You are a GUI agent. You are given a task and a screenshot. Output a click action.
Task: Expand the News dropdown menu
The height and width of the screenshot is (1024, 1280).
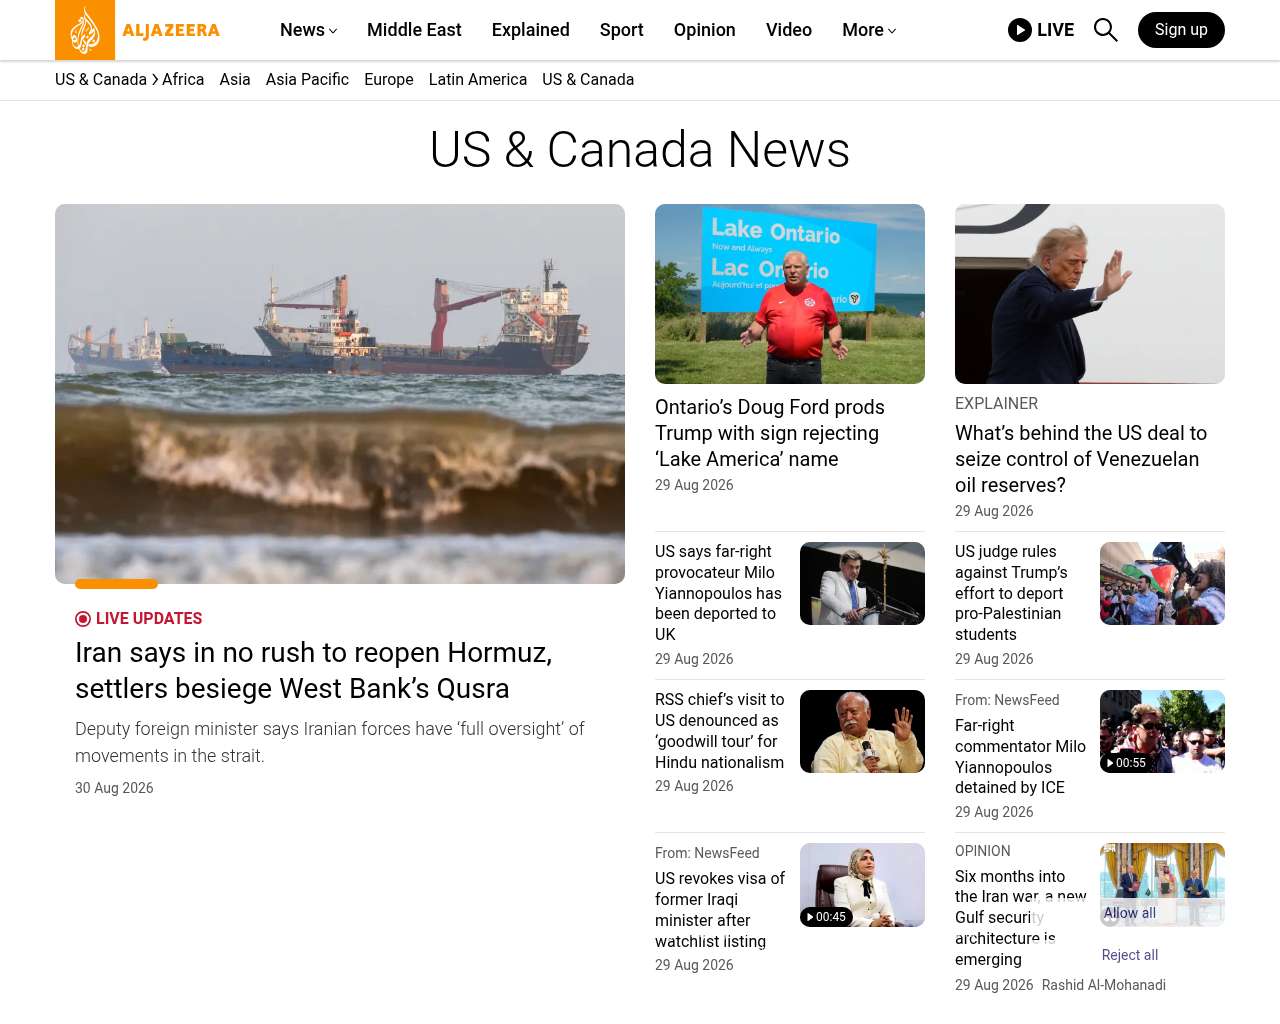[x=309, y=30]
